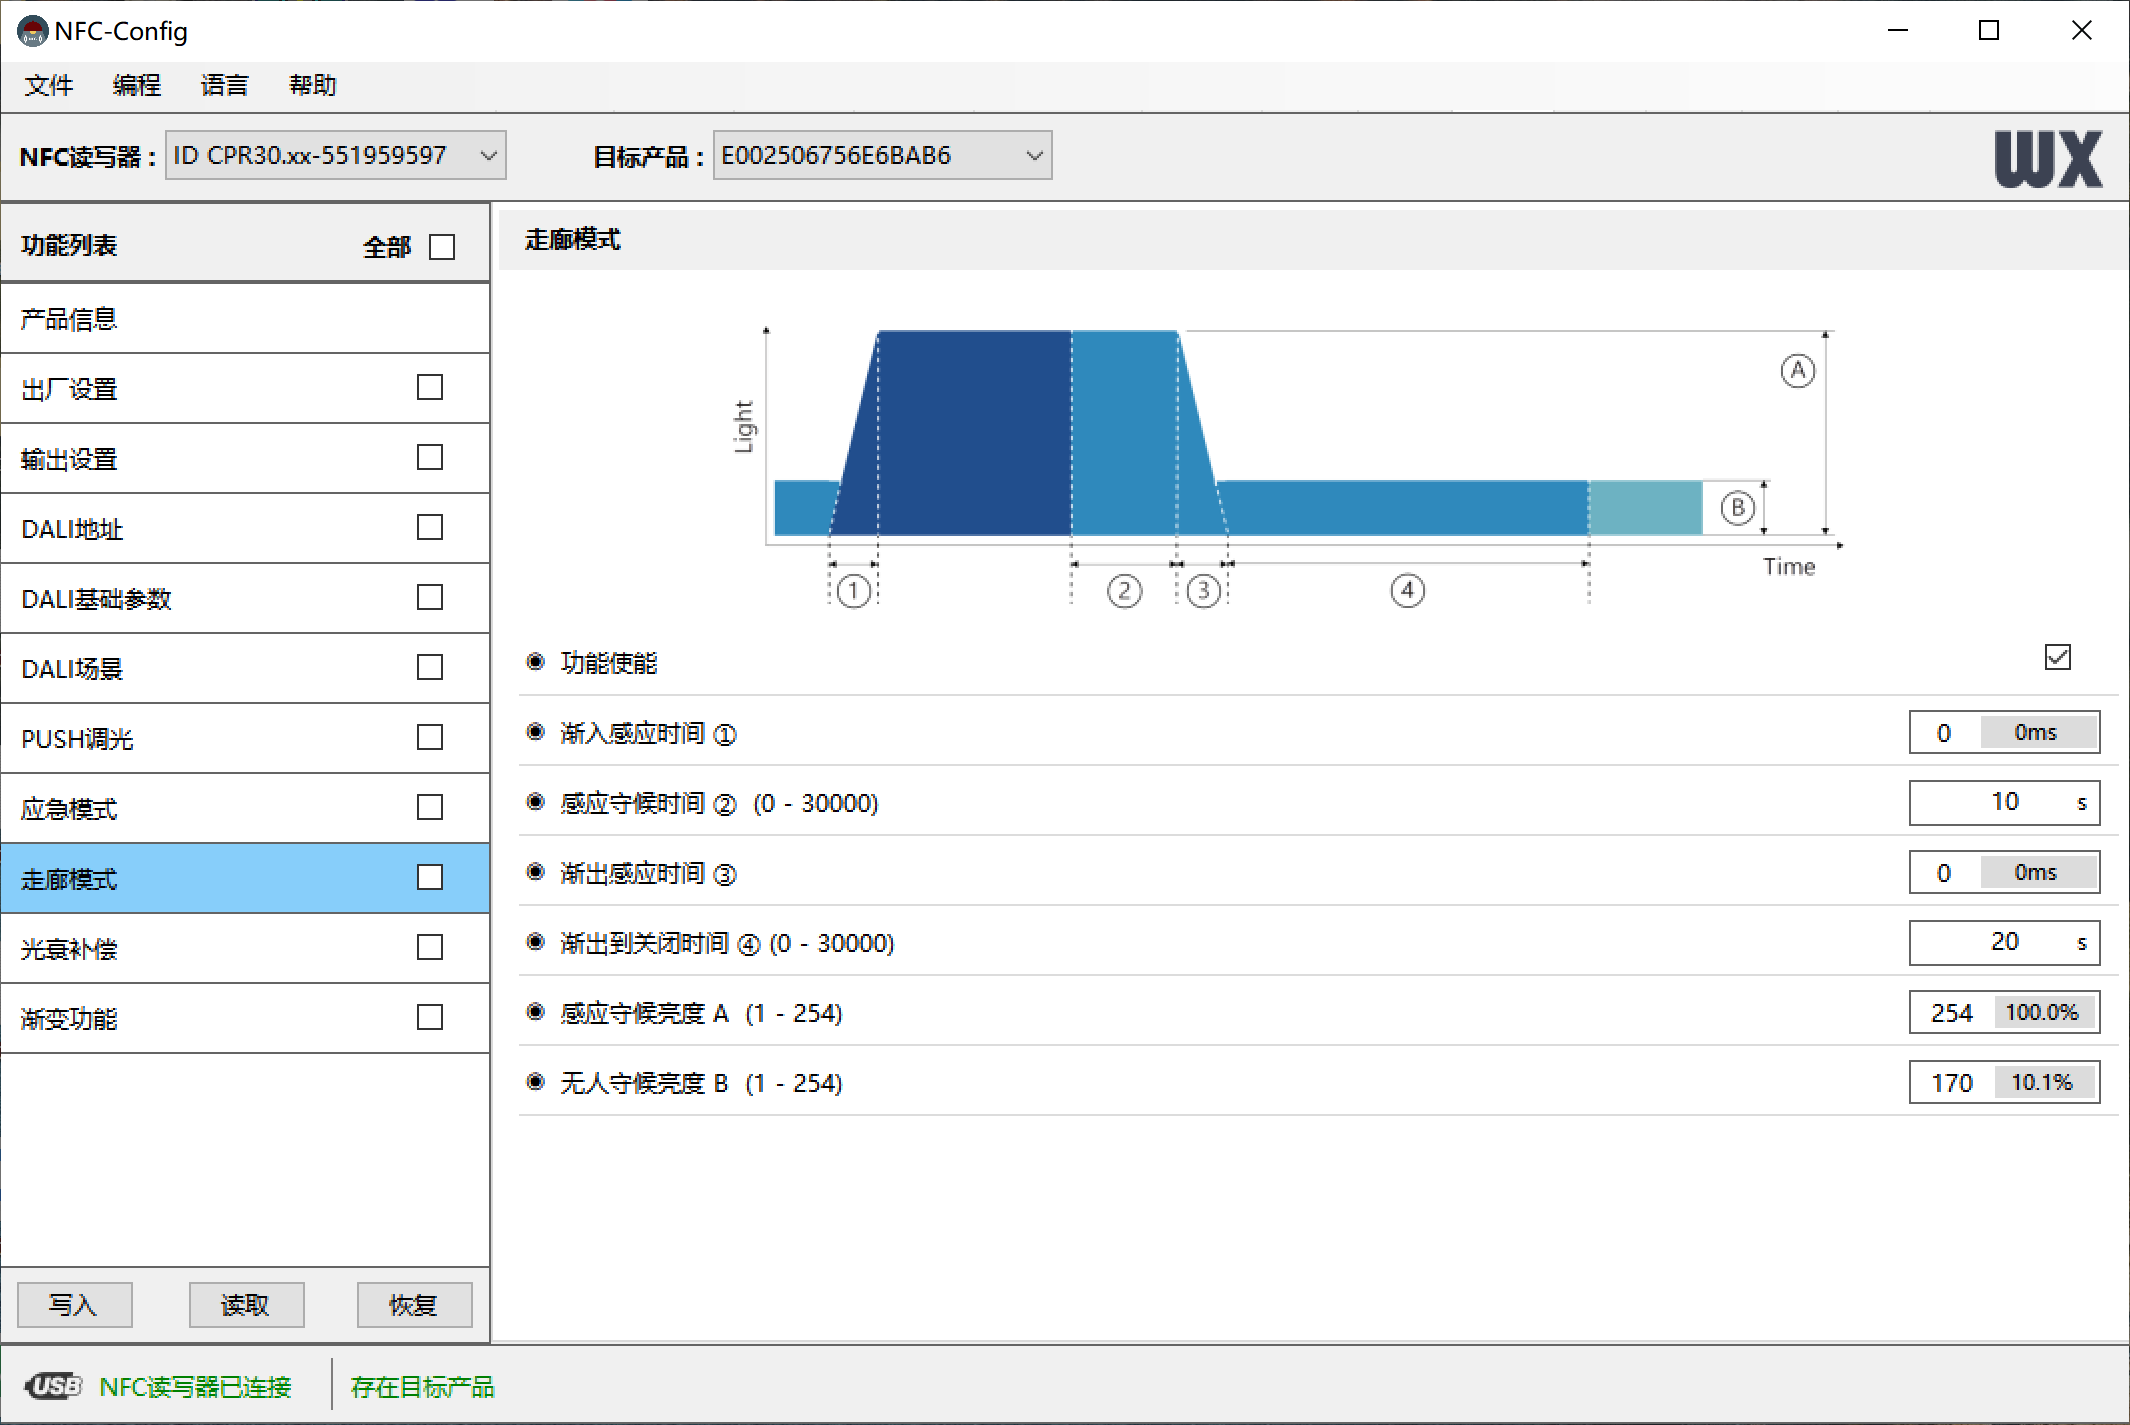Check the 出厂设置 checkbox

pyautogui.click(x=430, y=387)
